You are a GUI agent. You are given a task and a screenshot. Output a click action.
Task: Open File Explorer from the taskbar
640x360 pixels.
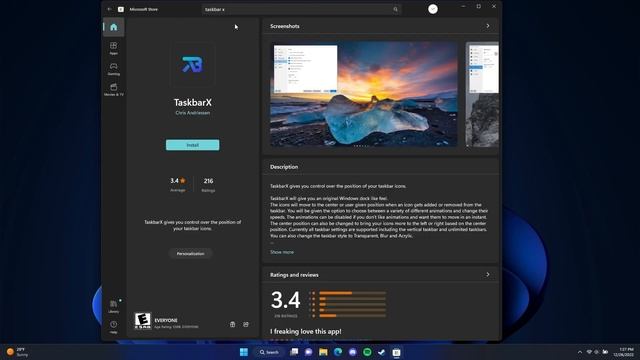coord(323,352)
